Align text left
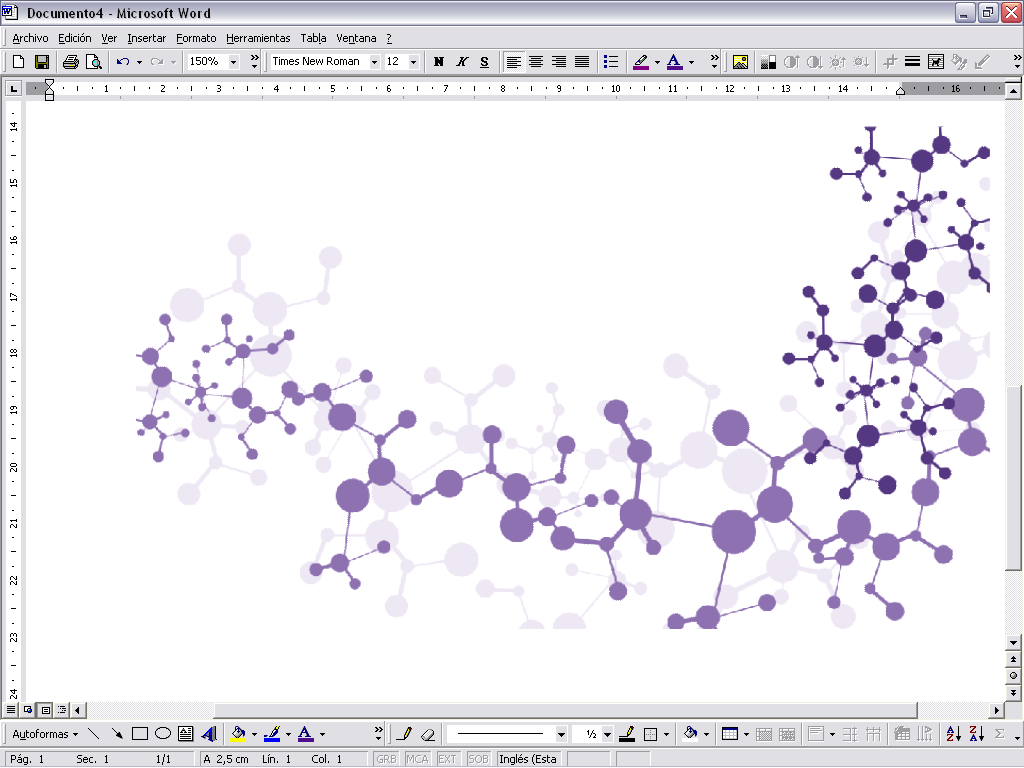The height and width of the screenshot is (768, 1024). (513, 62)
